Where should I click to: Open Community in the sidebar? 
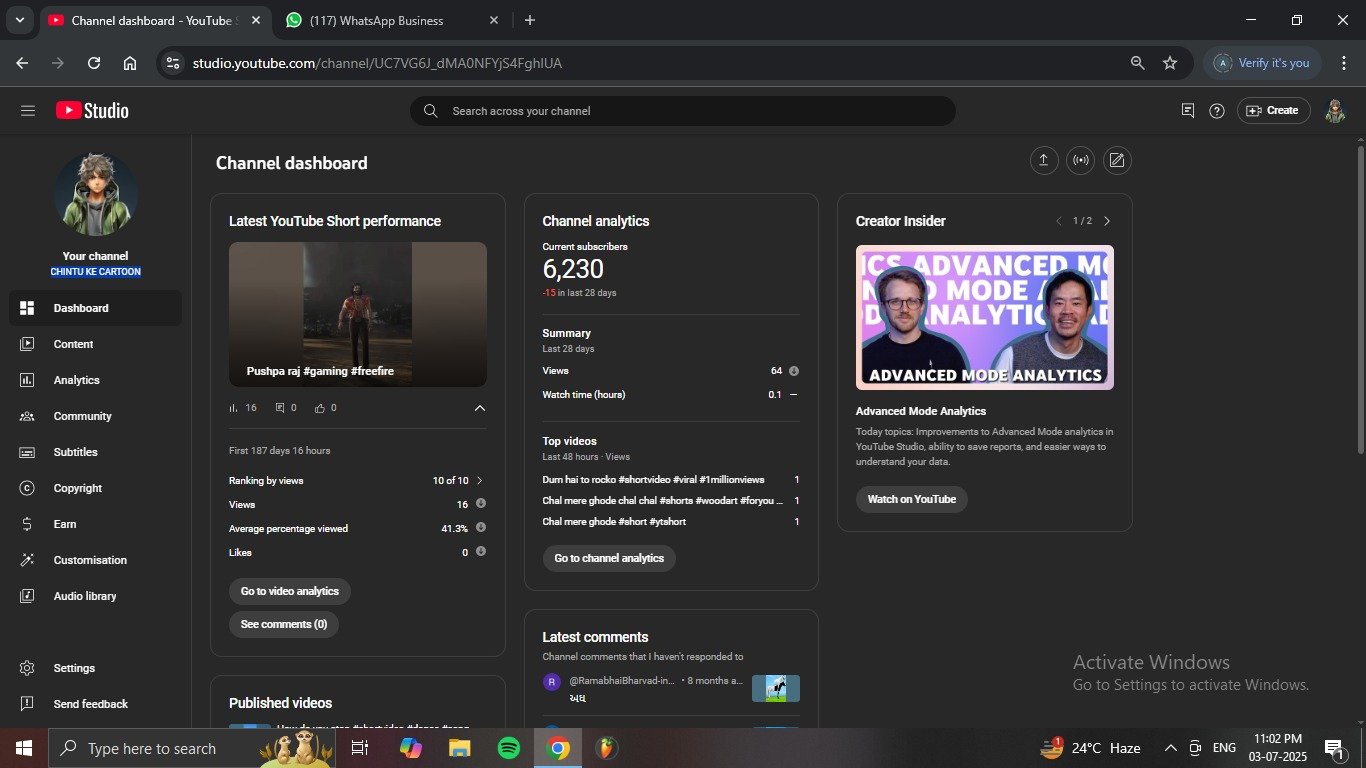point(95,416)
